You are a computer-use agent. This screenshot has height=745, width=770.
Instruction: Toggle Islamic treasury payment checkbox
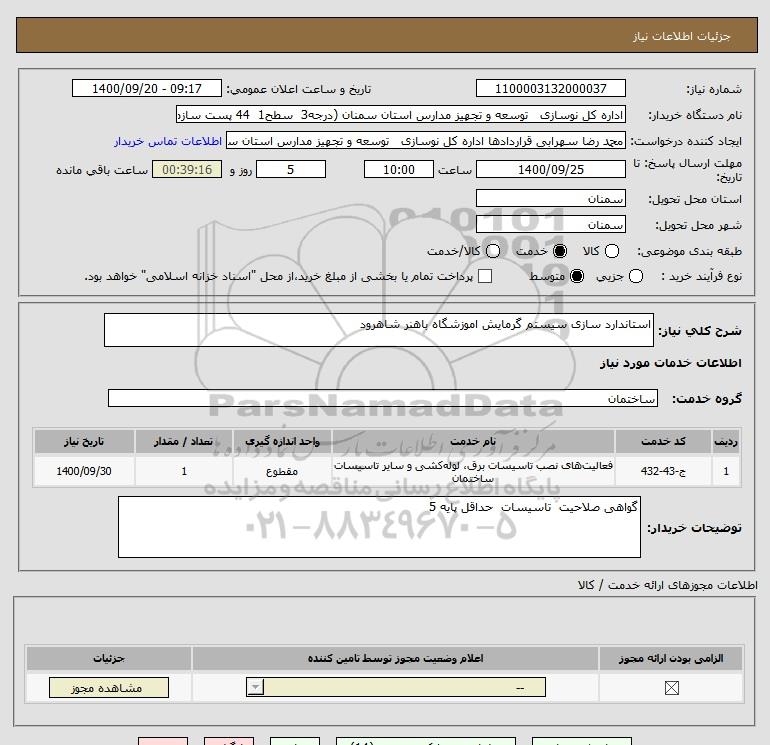485,276
